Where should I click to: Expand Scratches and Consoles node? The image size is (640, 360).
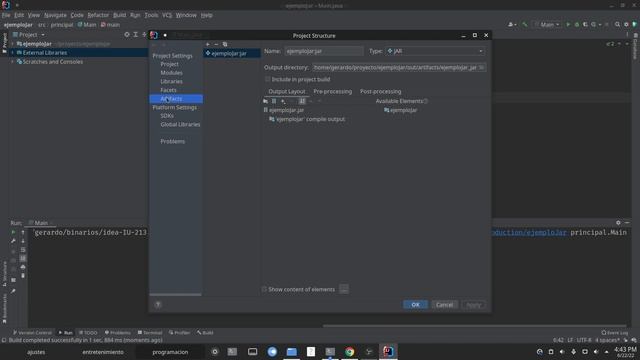click(x=12, y=62)
